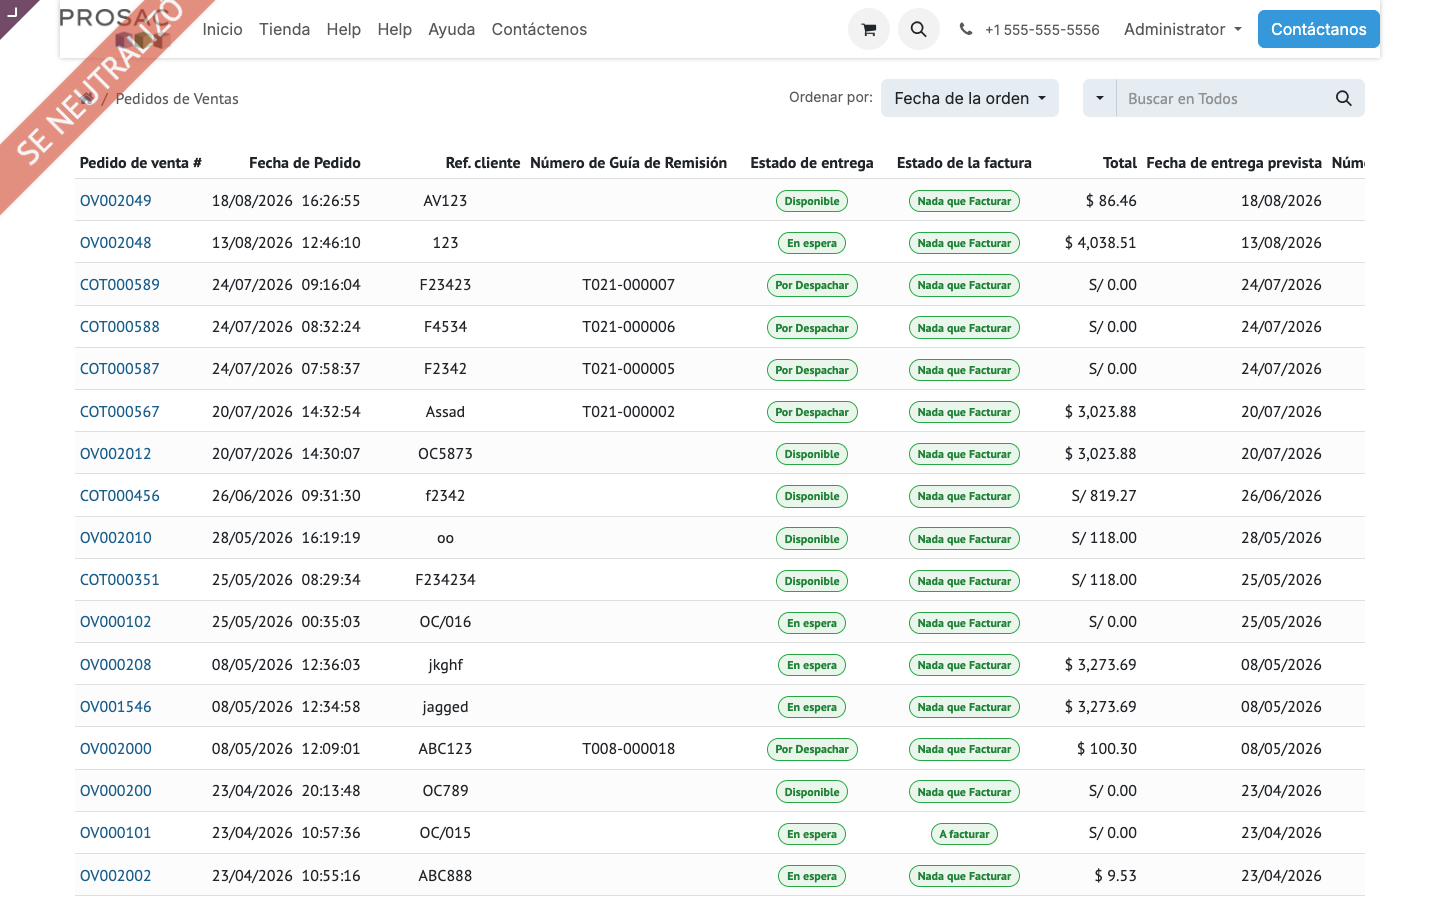
Task: Expand the Fecha de la orden sort dropdown
Action: click(x=969, y=98)
